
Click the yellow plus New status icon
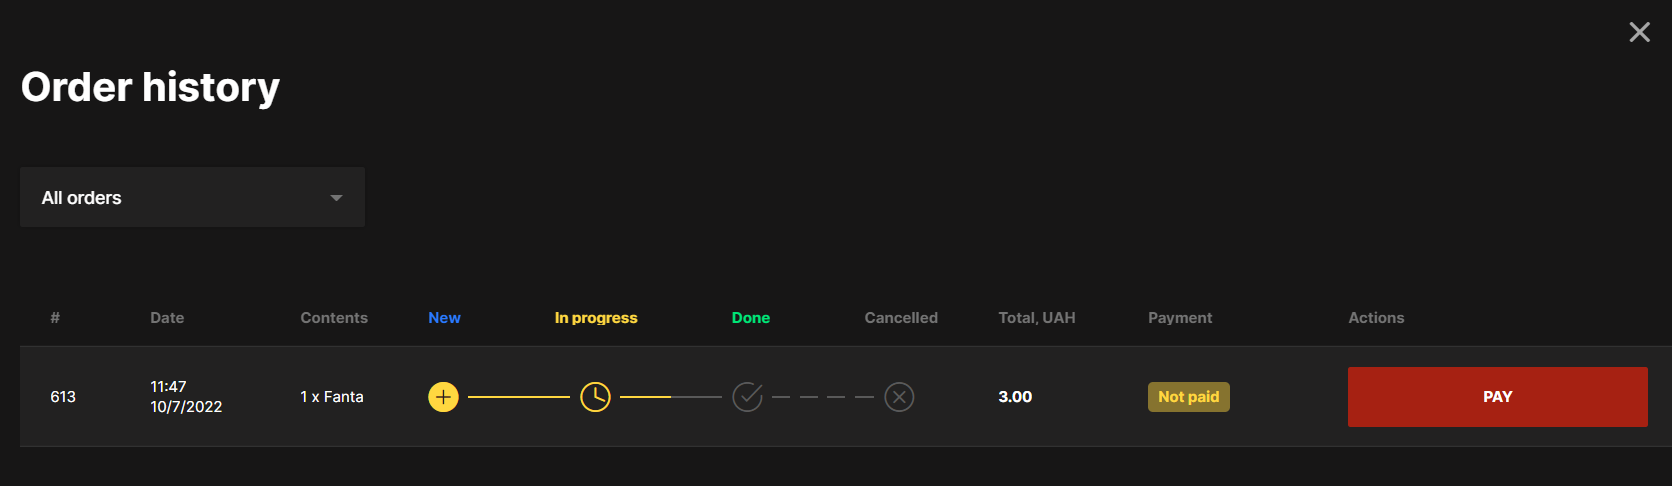coord(443,397)
